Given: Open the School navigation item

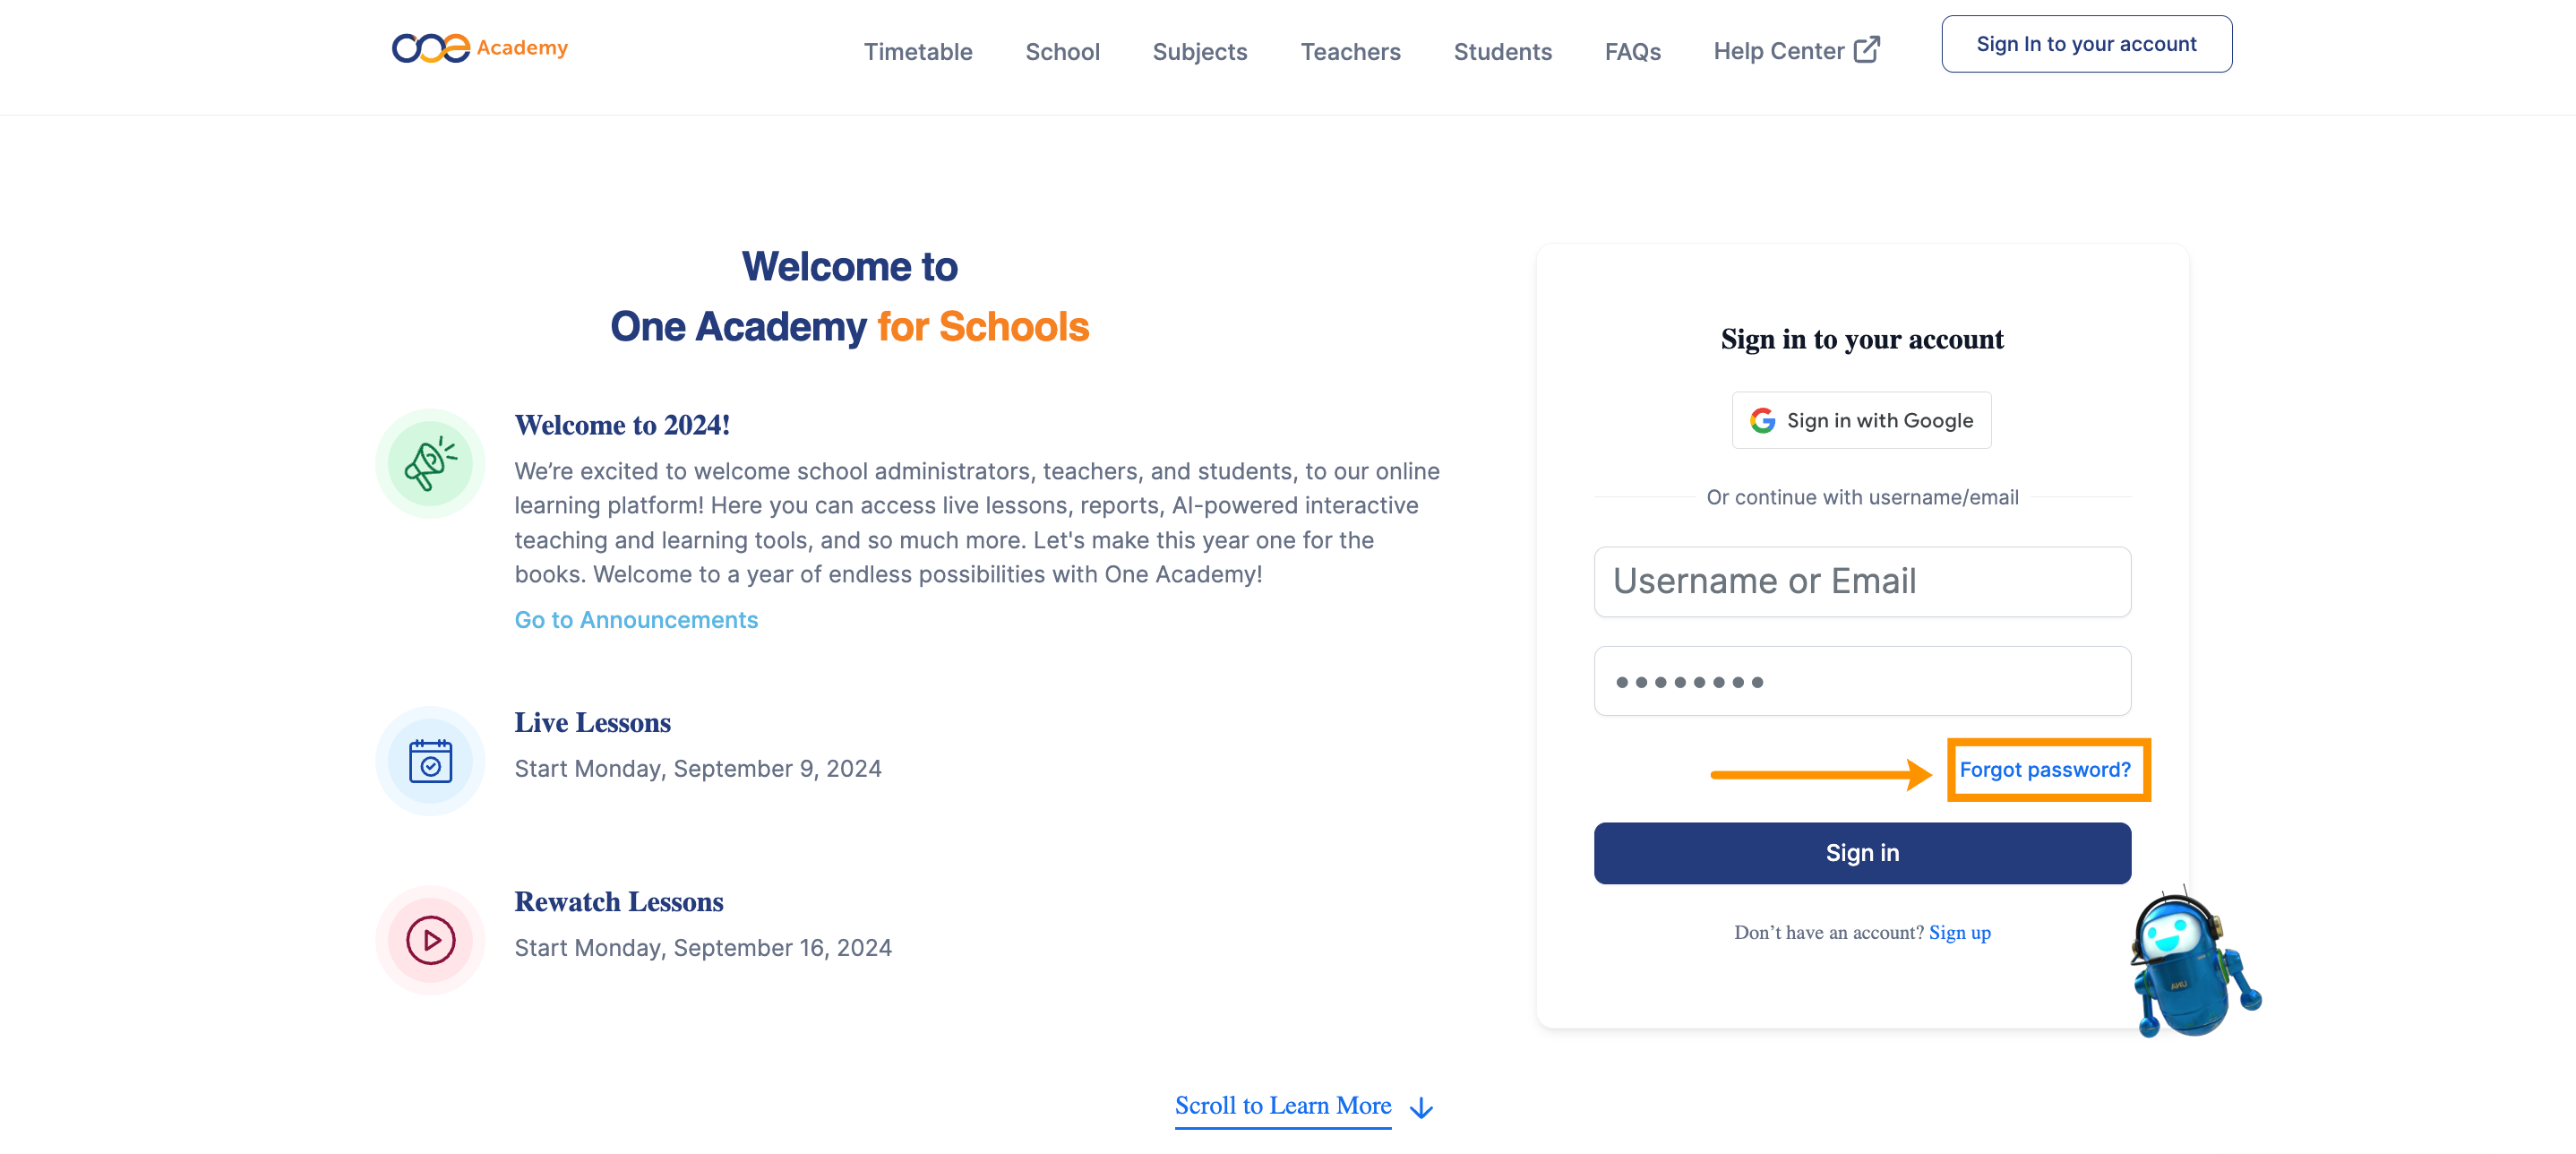Looking at the screenshot, I should click(1062, 52).
